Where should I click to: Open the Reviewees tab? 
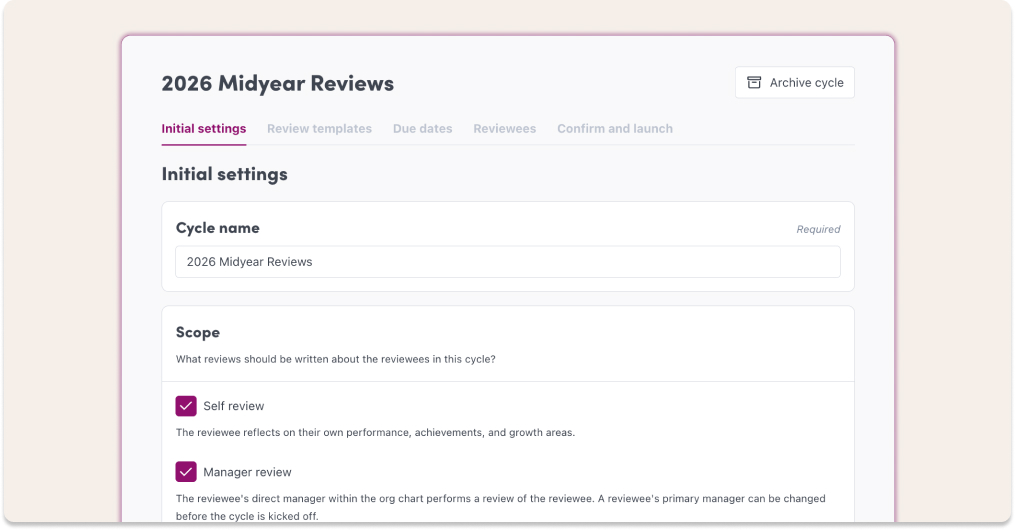point(504,129)
